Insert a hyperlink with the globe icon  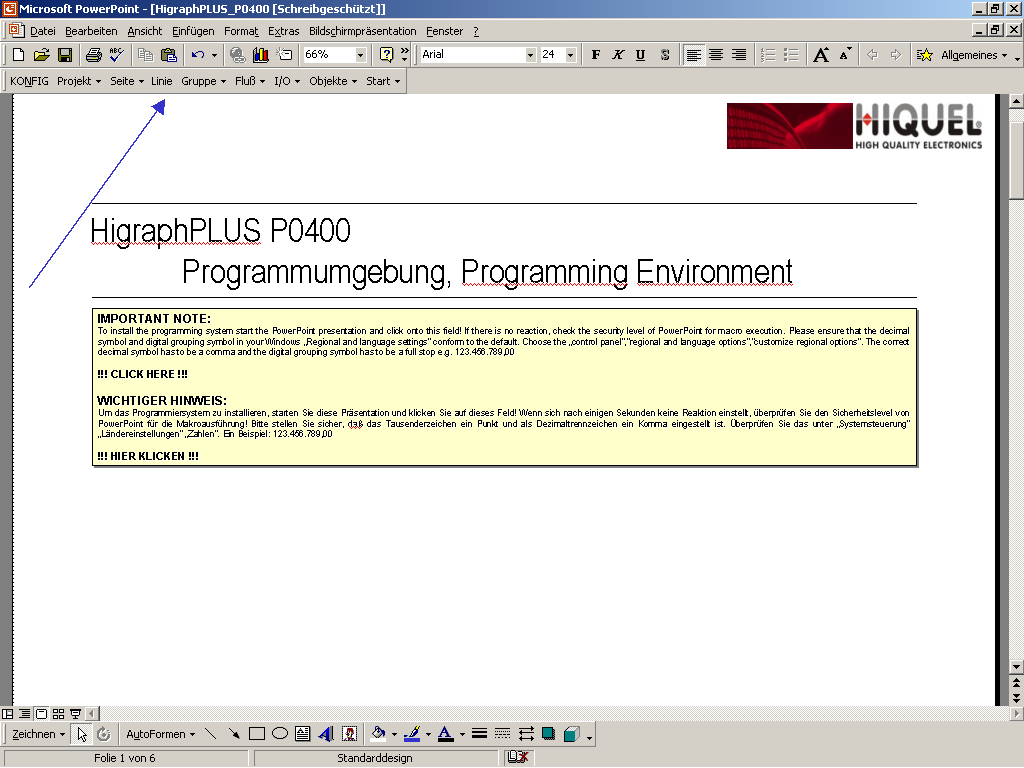coord(237,55)
